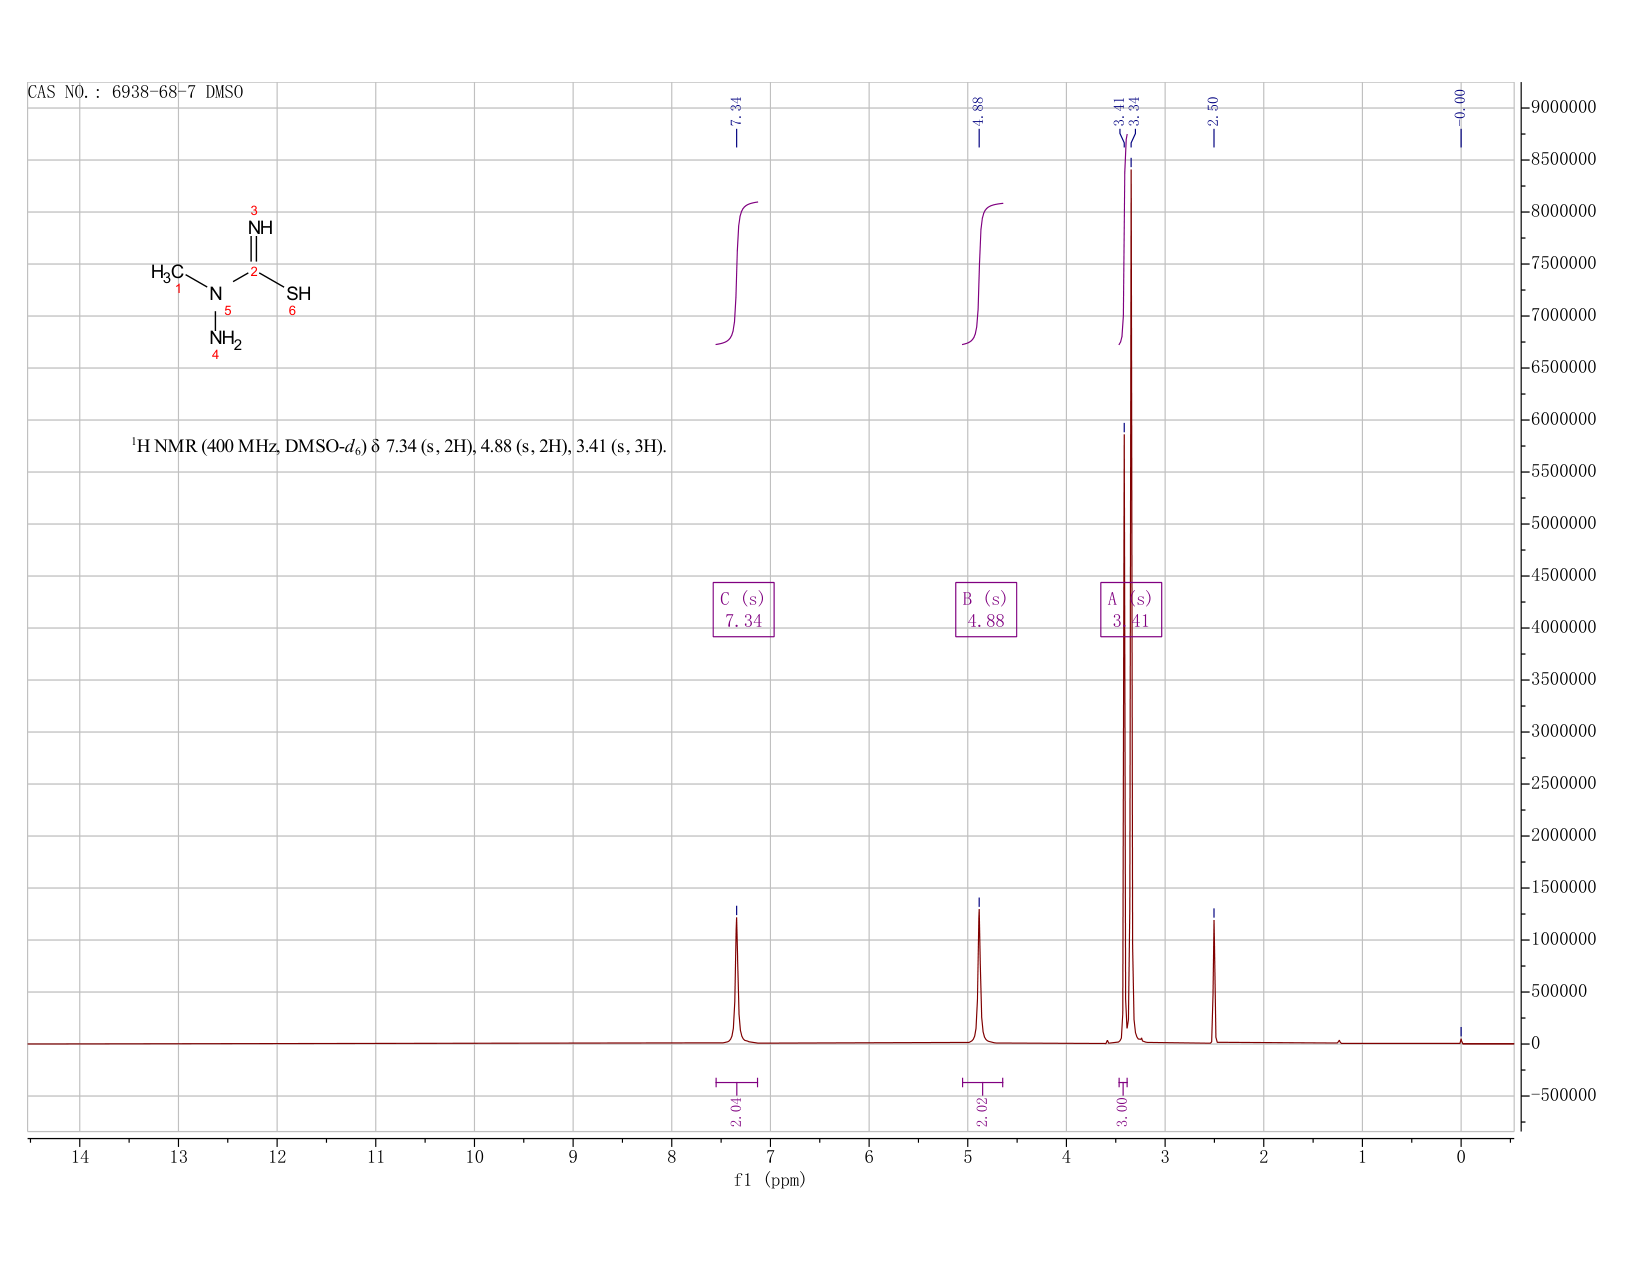
Task: Select the 3.00 integral value
Action: pyautogui.click(x=1122, y=1112)
